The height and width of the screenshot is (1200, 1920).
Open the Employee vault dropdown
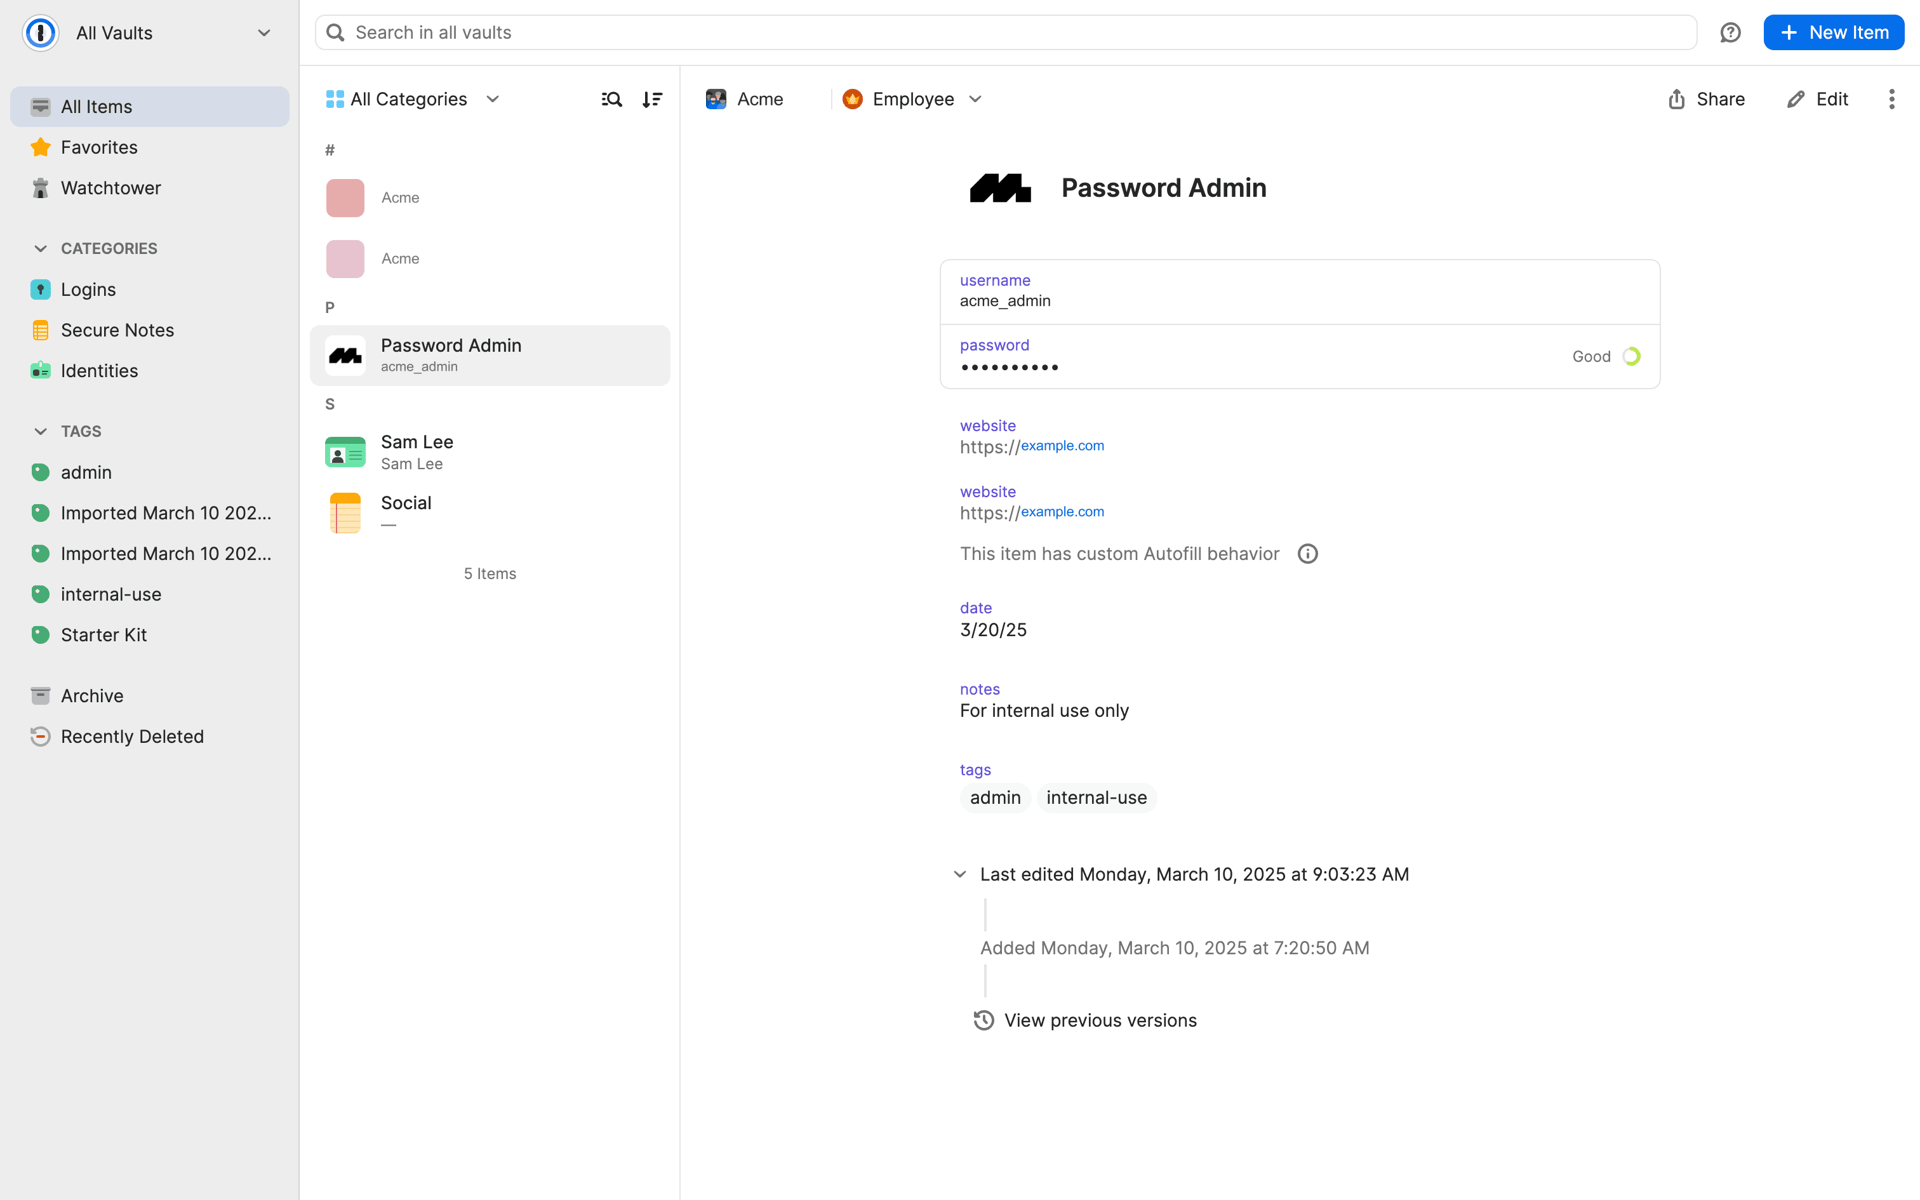(913, 99)
